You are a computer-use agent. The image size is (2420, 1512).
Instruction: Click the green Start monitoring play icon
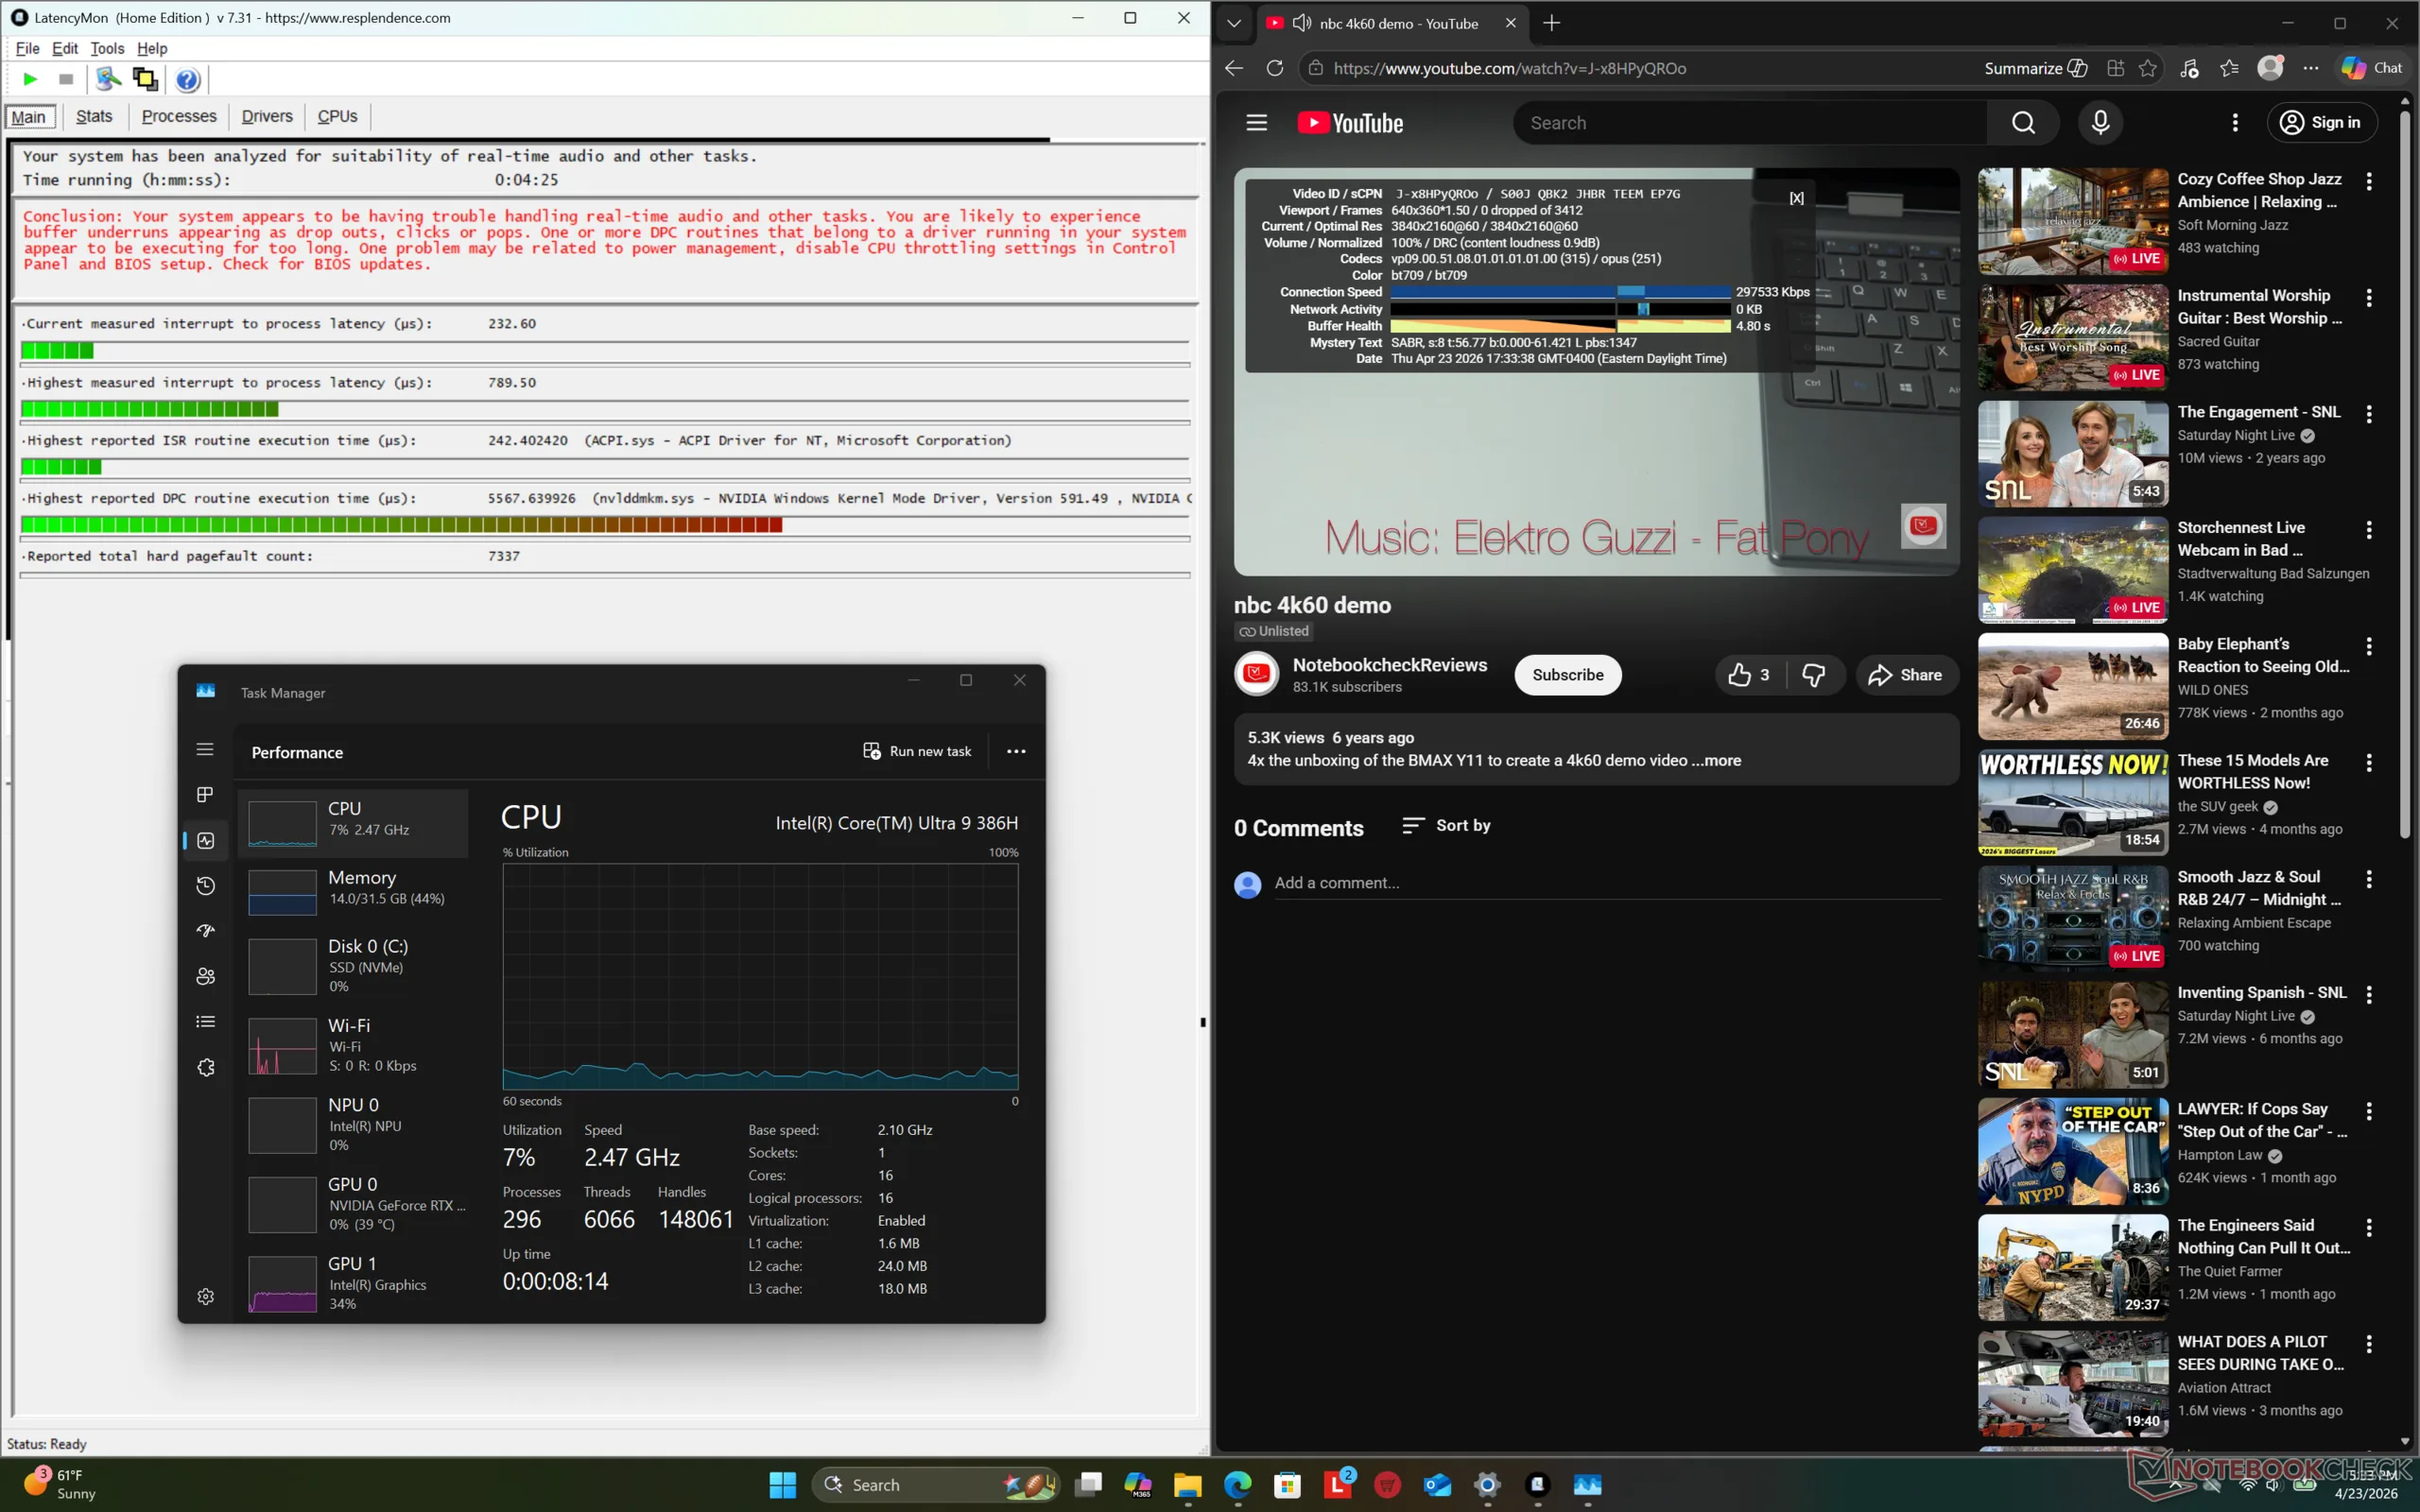(x=30, y=79)
